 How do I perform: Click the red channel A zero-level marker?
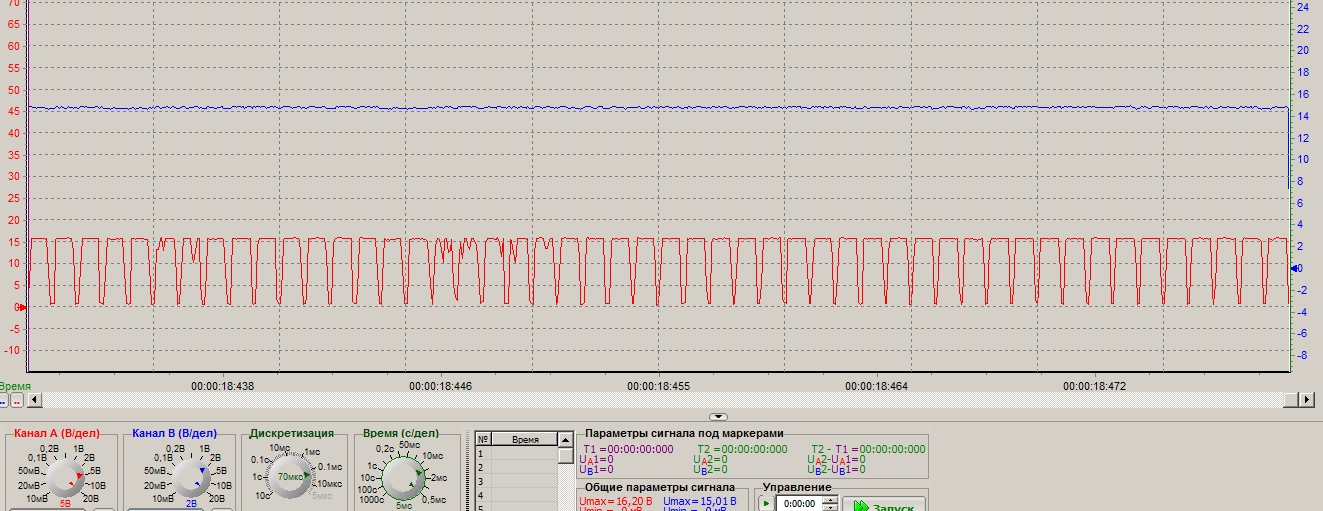22,307
